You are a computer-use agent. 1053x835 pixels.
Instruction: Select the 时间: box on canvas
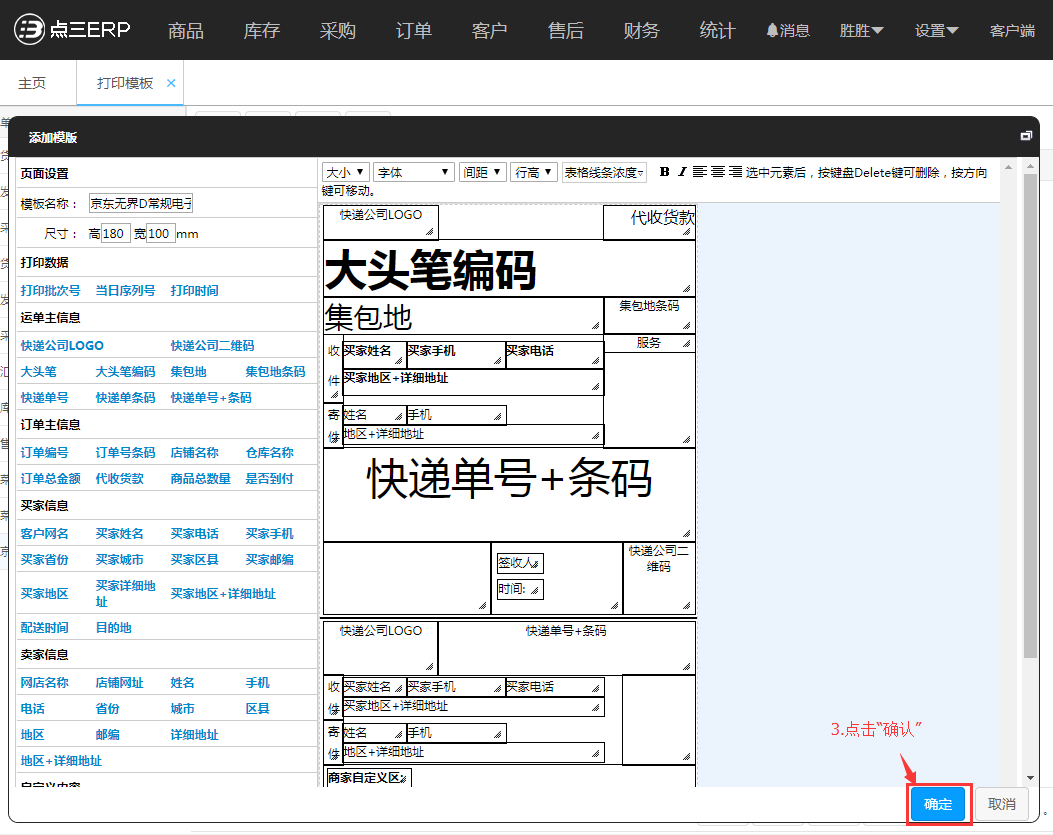click(520, 589)
